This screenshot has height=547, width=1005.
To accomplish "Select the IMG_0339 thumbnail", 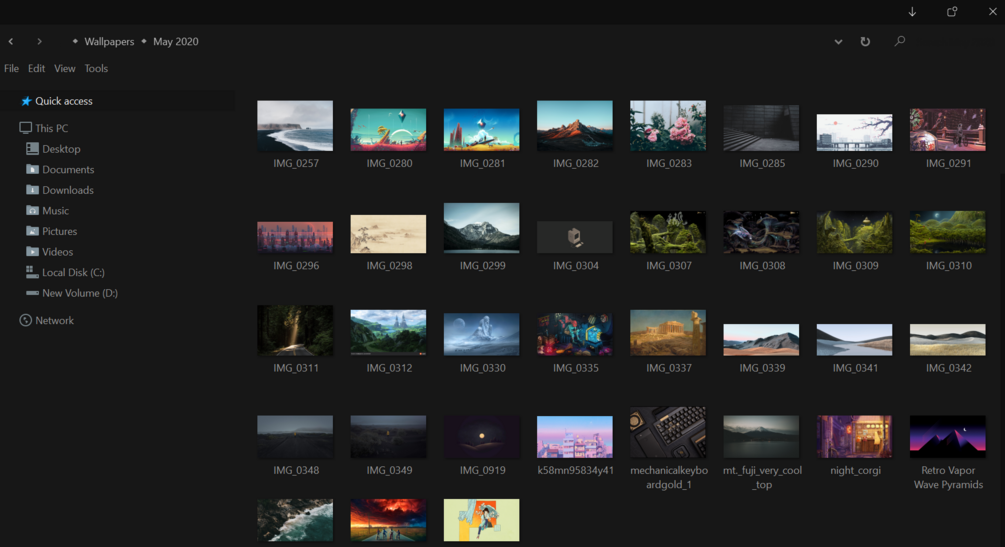I will pyautogui.click(x=761, y=340).
